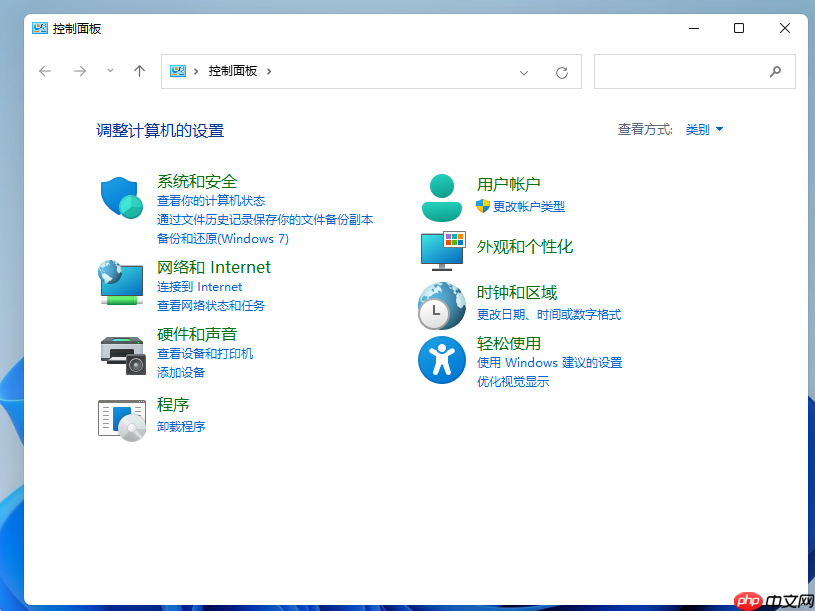The image size is (815, 611).
Task: Click the forward arrow in navigation bar
Action: [x=80, y=71]
